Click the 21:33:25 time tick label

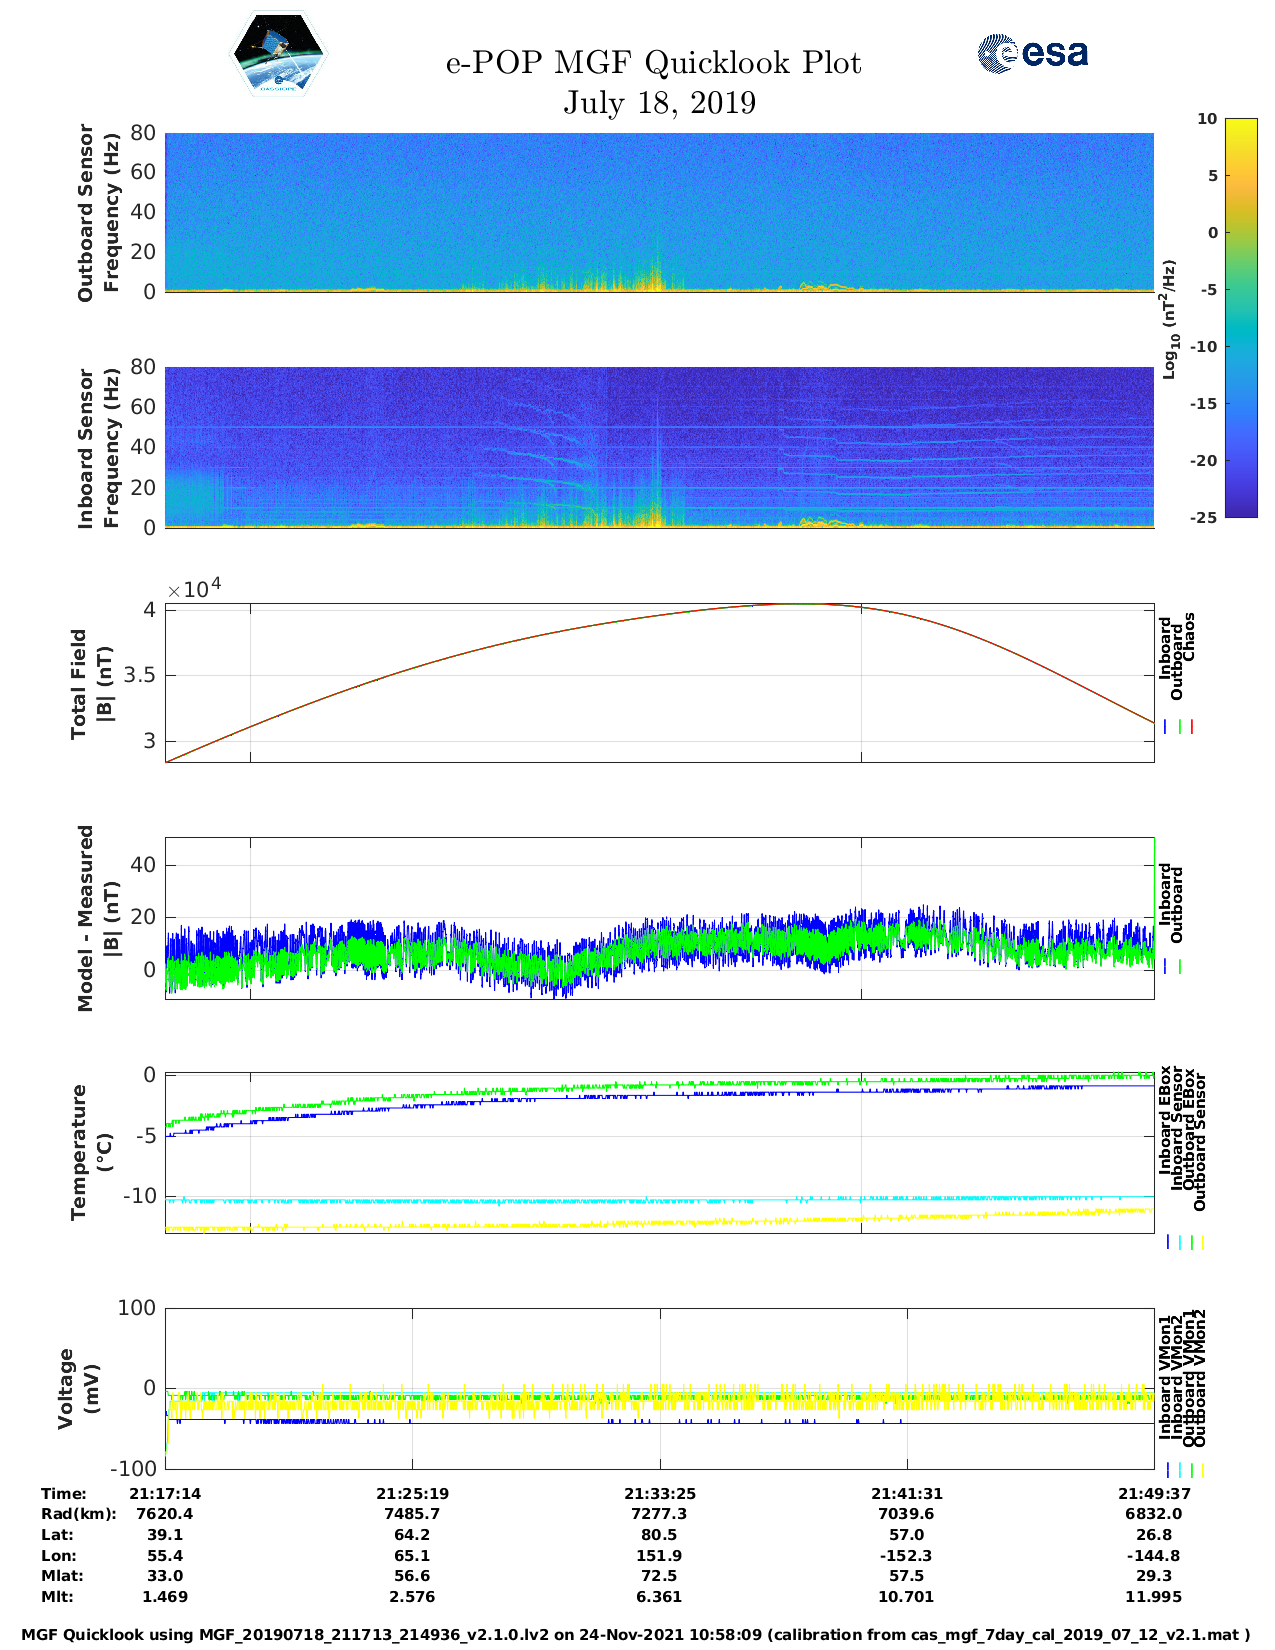(x=659, y=1493)
